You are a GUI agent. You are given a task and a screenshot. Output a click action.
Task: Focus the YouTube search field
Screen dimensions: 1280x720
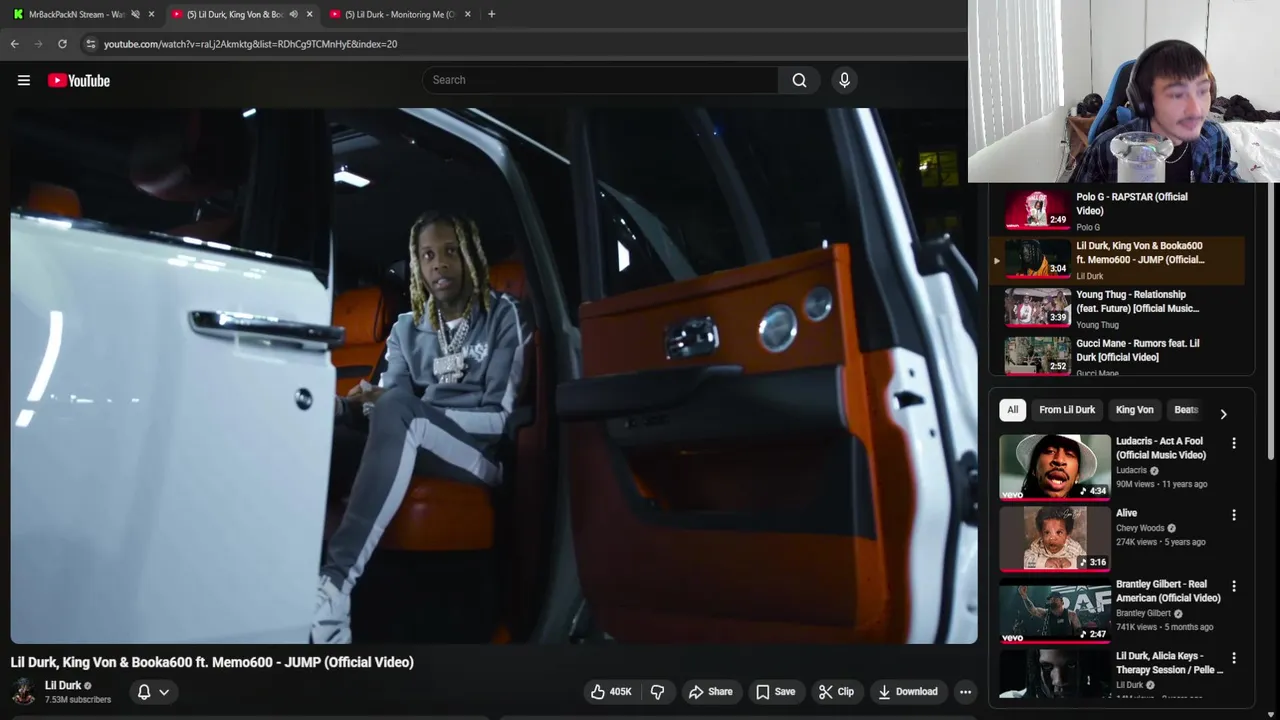click(x=600, y=80)
